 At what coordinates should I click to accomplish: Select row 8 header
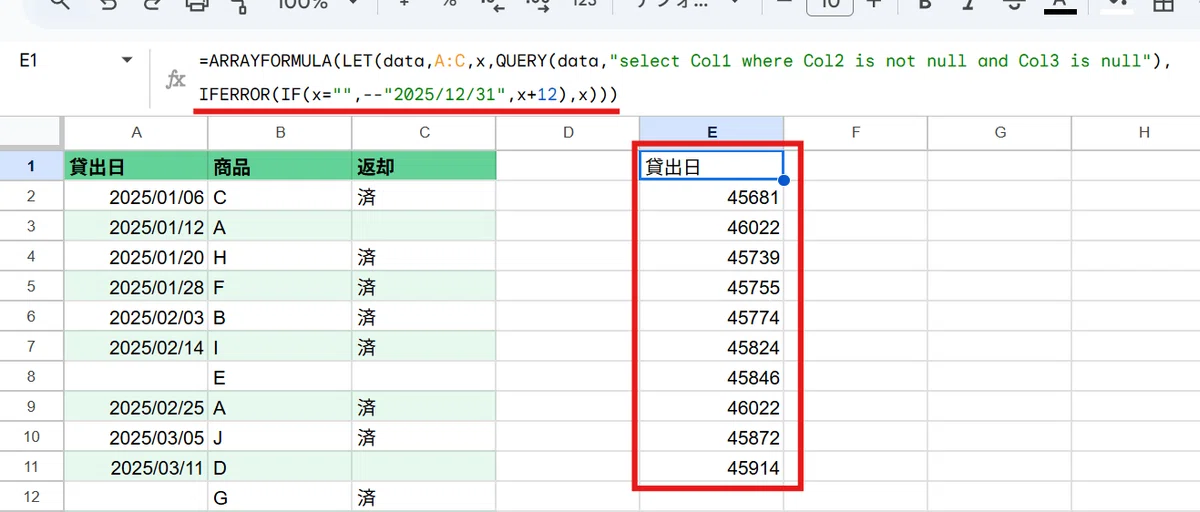pos(31,377)
